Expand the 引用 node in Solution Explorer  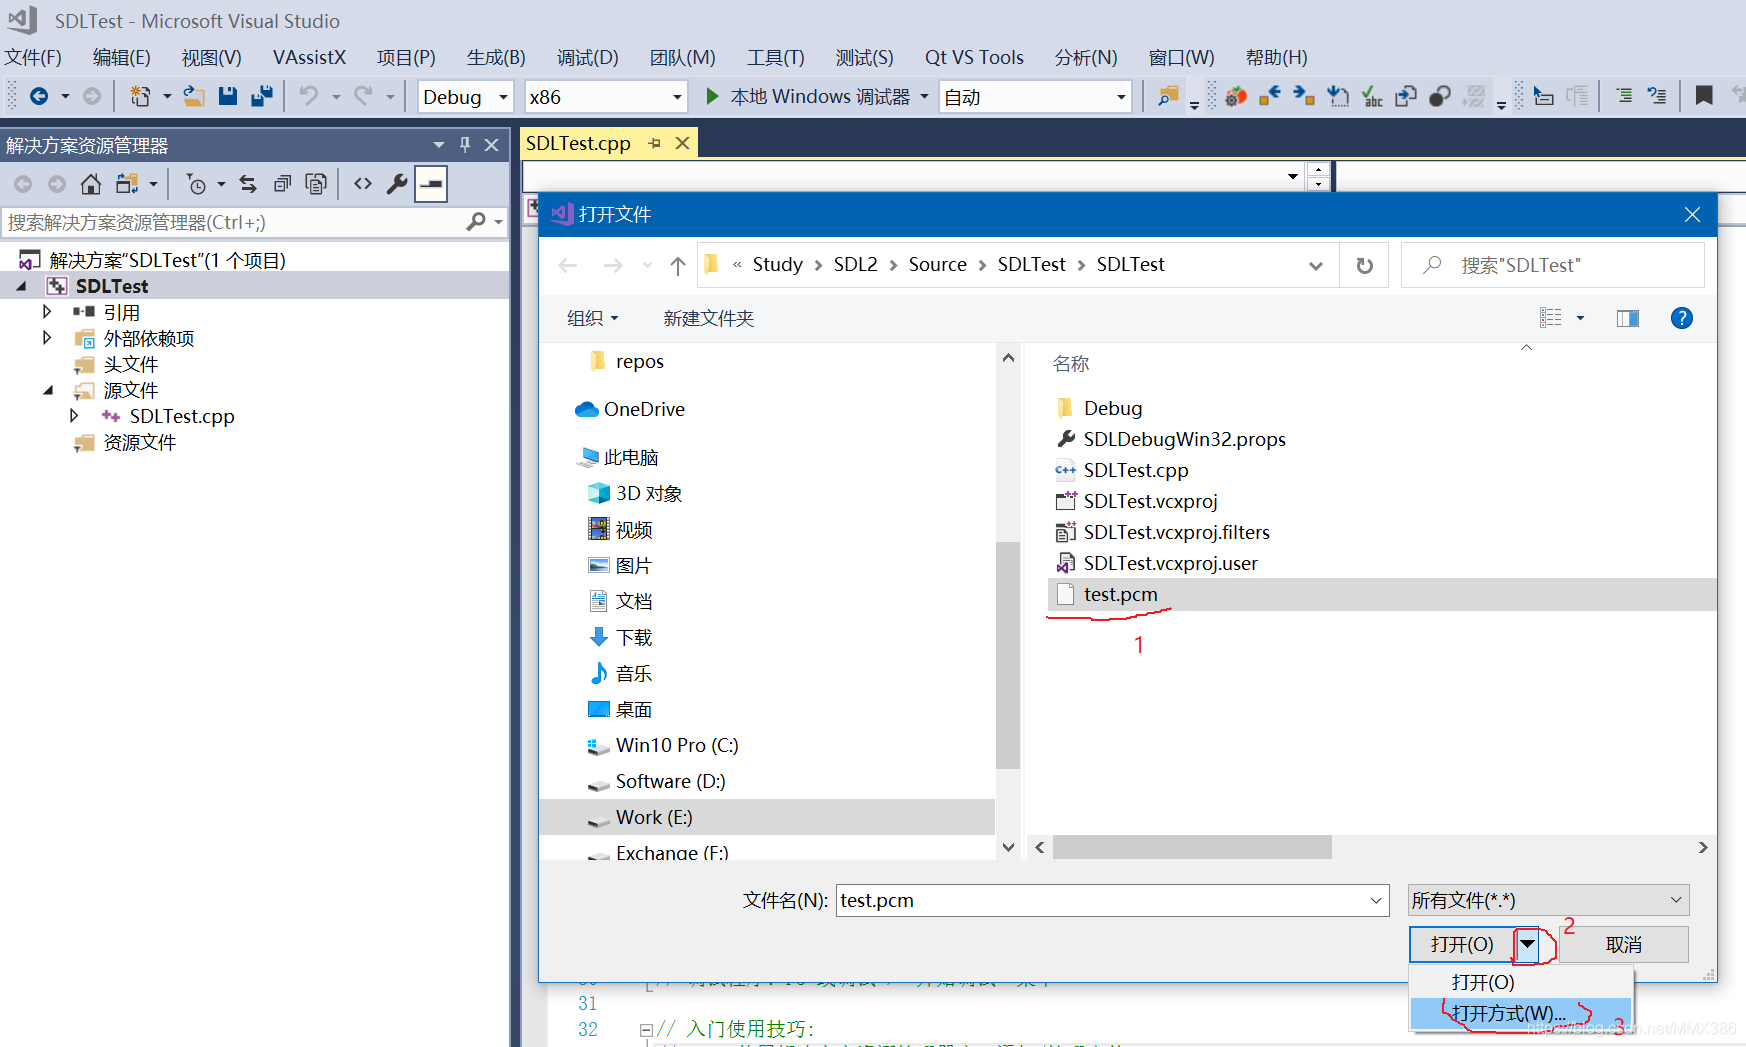pyautogui.click(x=47, y=312)
